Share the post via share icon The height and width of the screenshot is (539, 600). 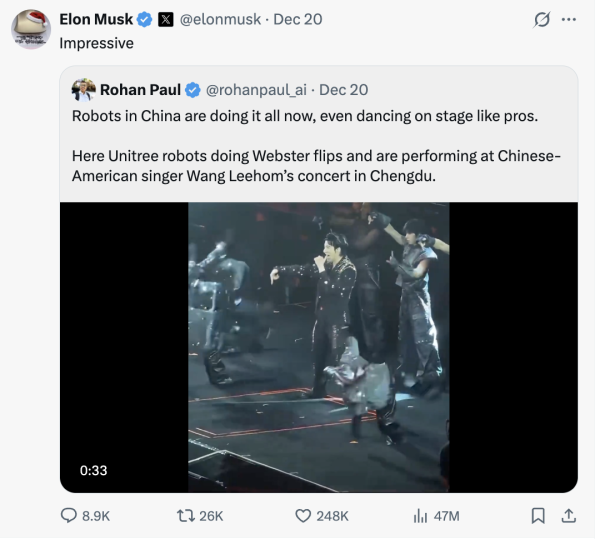569,515
